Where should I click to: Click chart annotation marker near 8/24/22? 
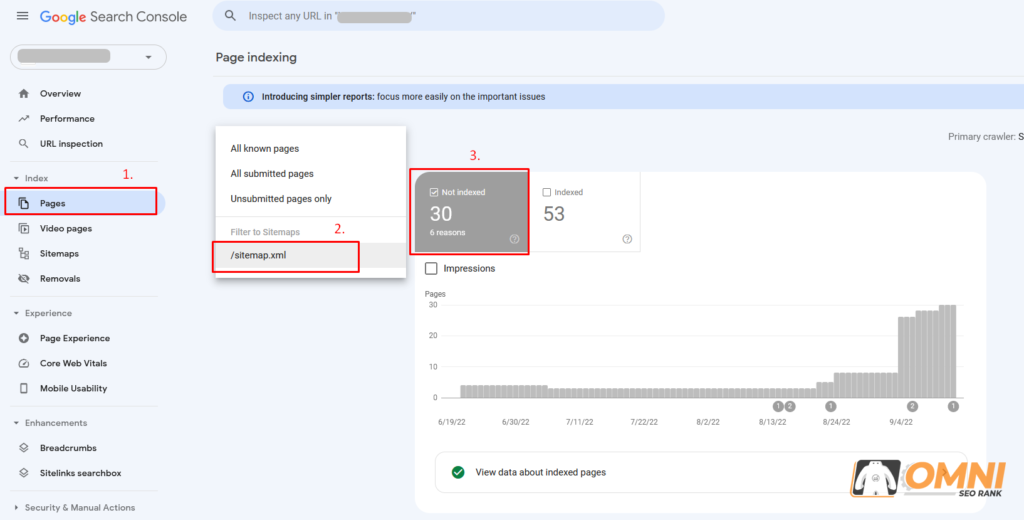831,406
